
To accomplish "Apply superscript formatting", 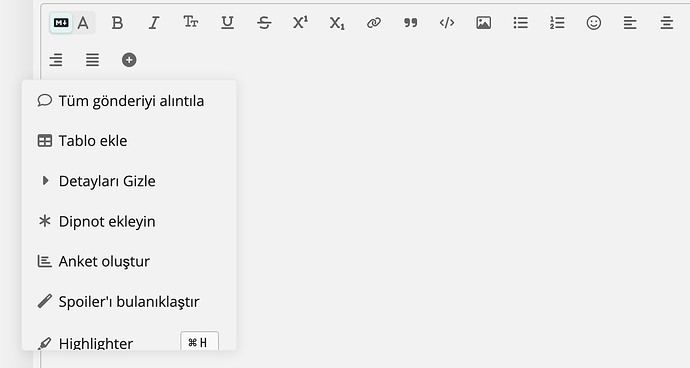I will coord(301,23).
